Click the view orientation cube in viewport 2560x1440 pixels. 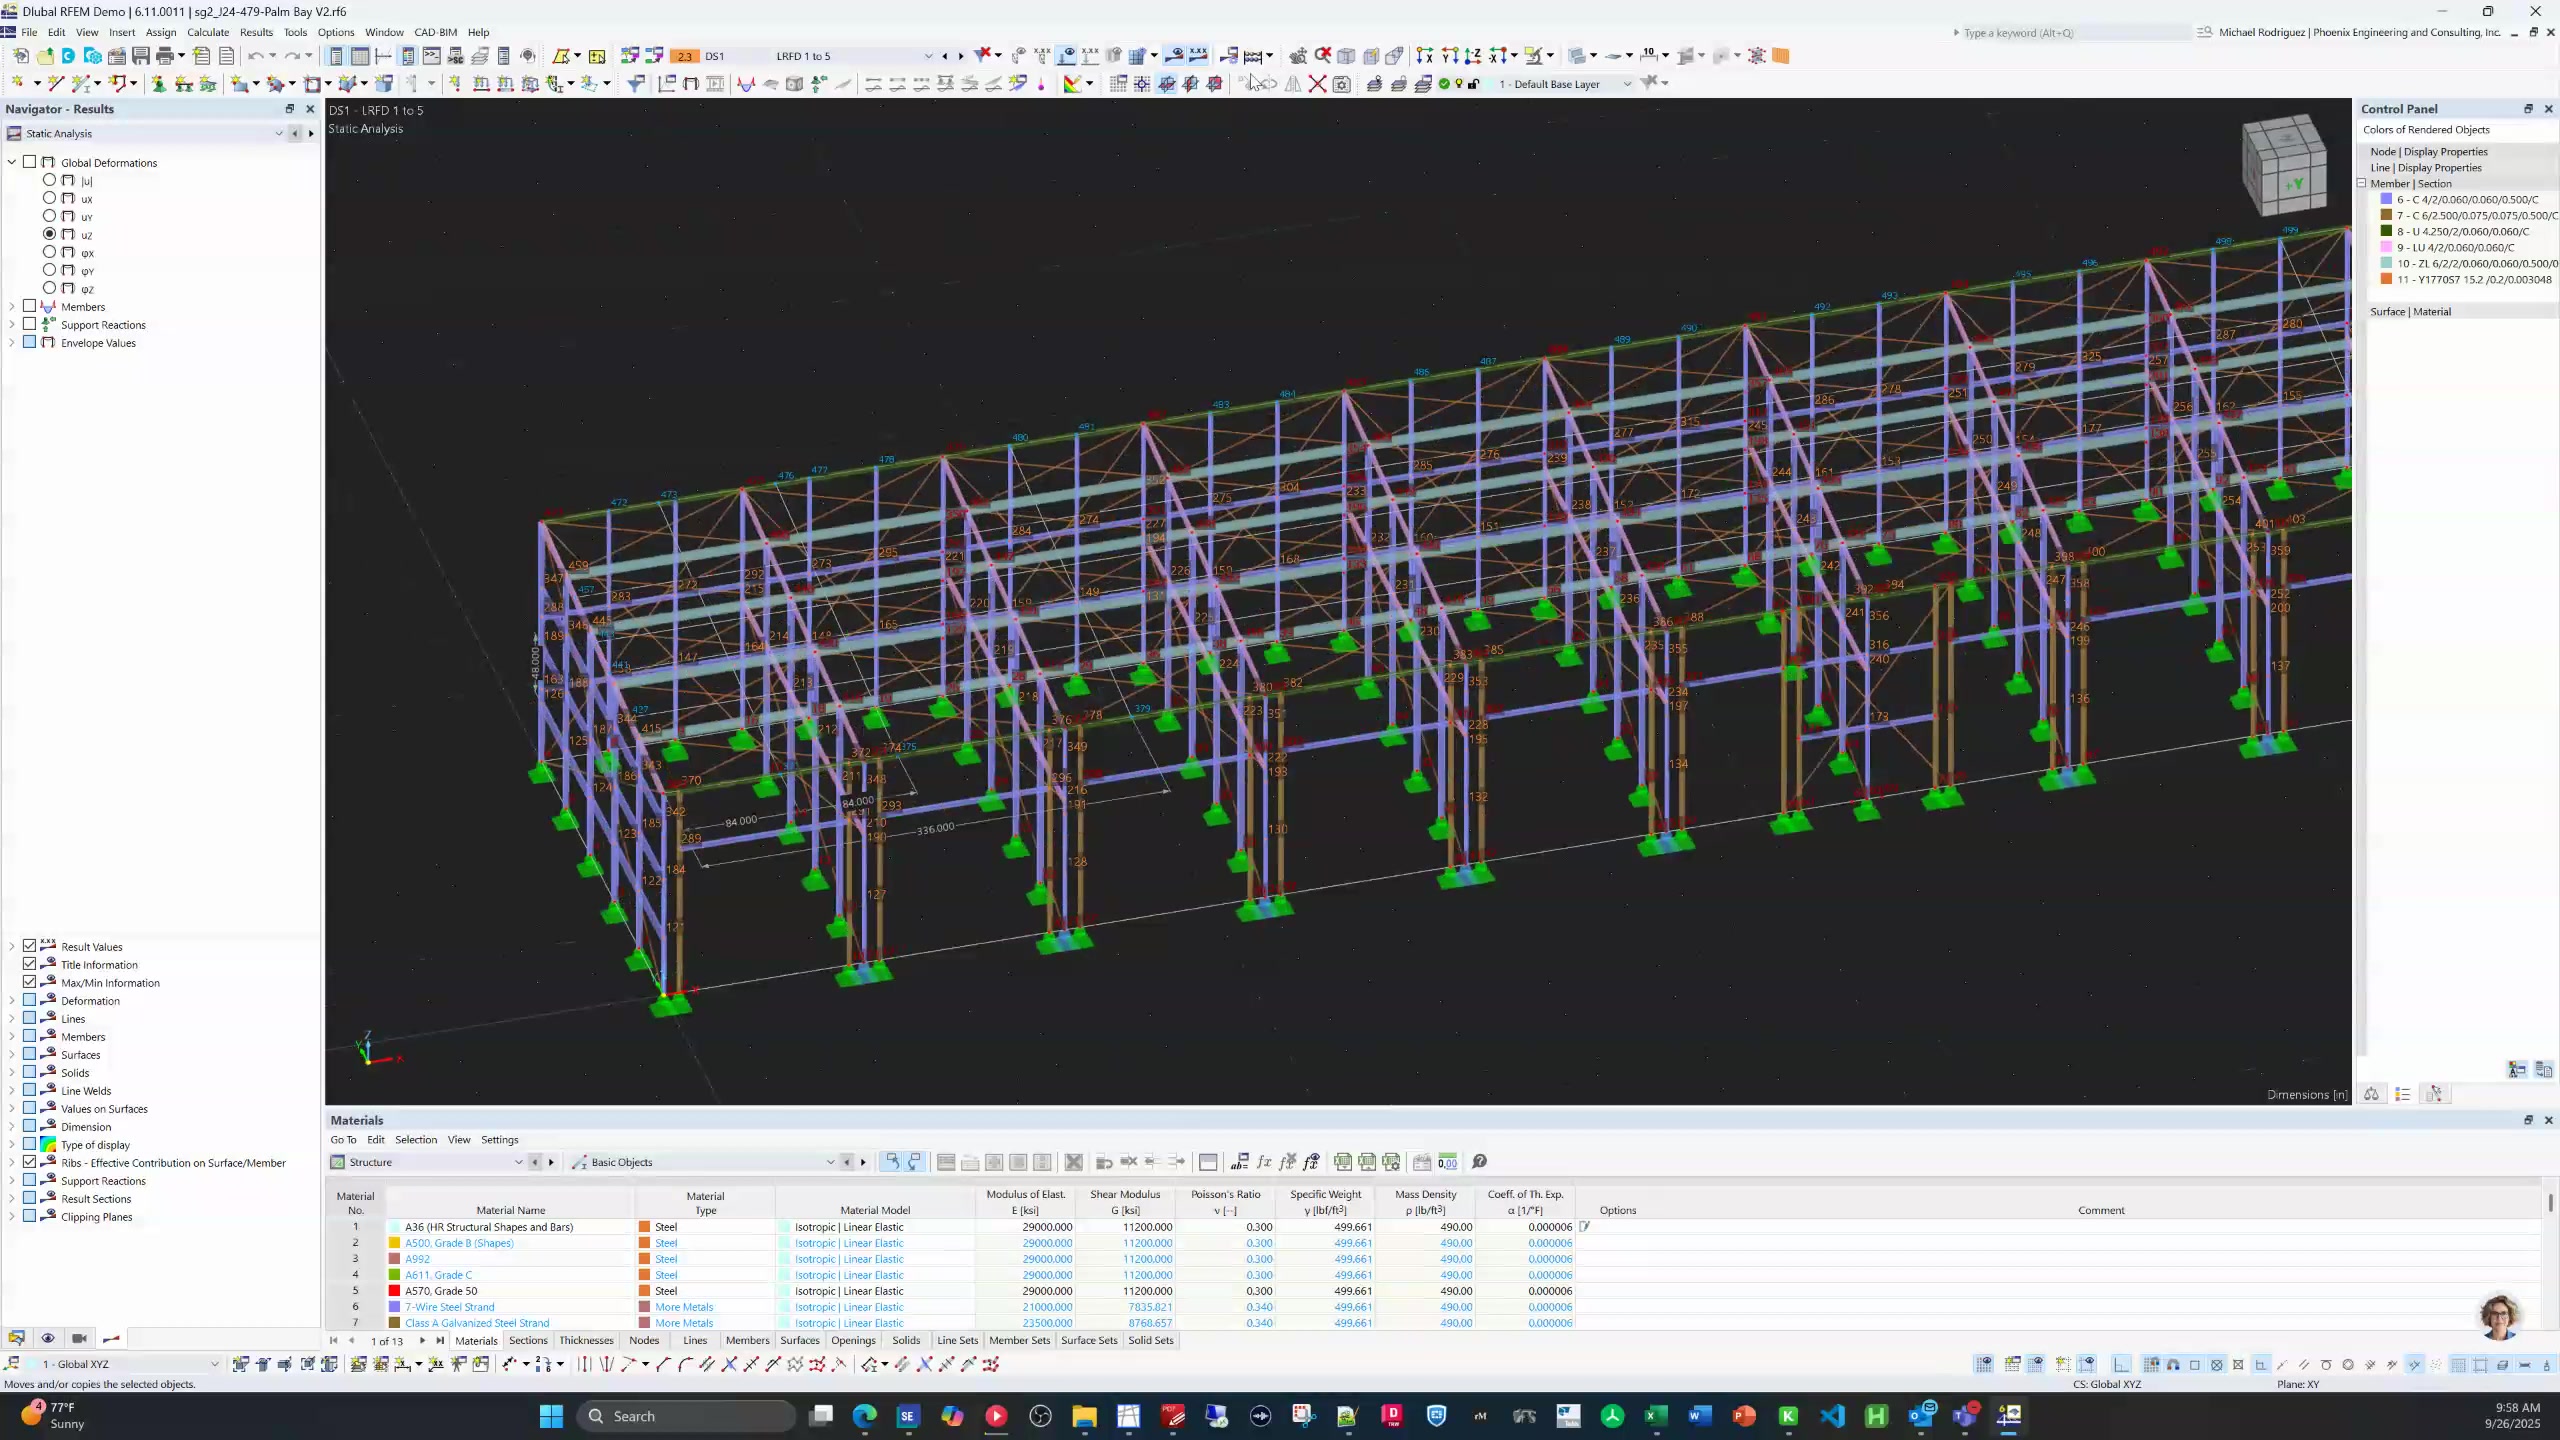click(2285, 164)
